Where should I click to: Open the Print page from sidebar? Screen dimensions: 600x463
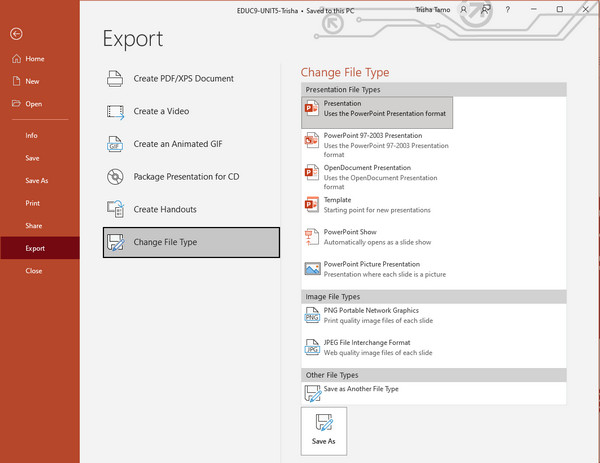pos(33,203)
